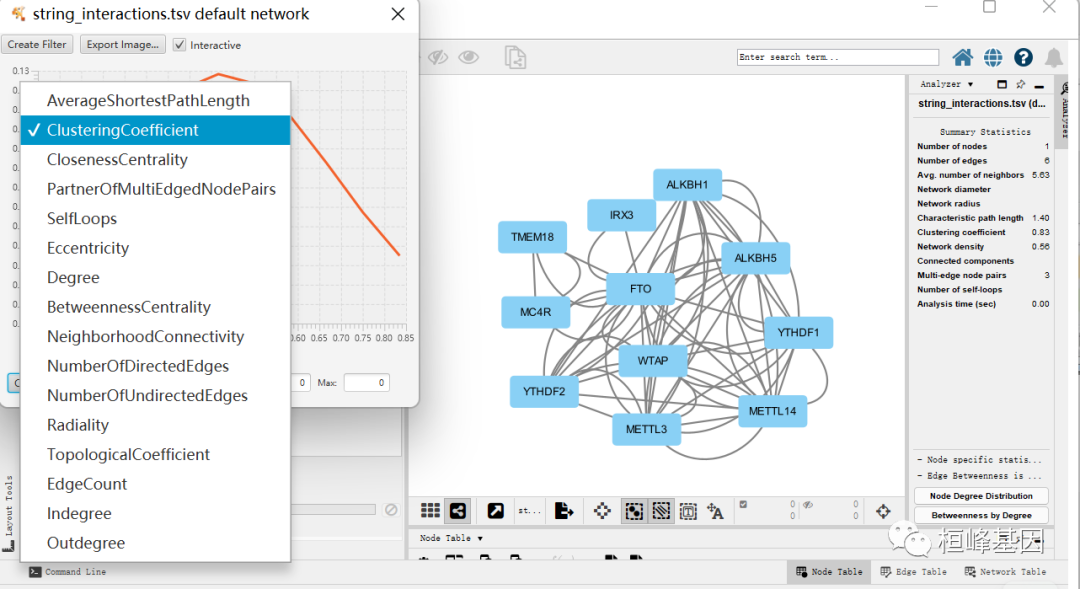Screen dimensions: 1080x589
Task: Select Indegree option
Action: (x=156, y=514)
